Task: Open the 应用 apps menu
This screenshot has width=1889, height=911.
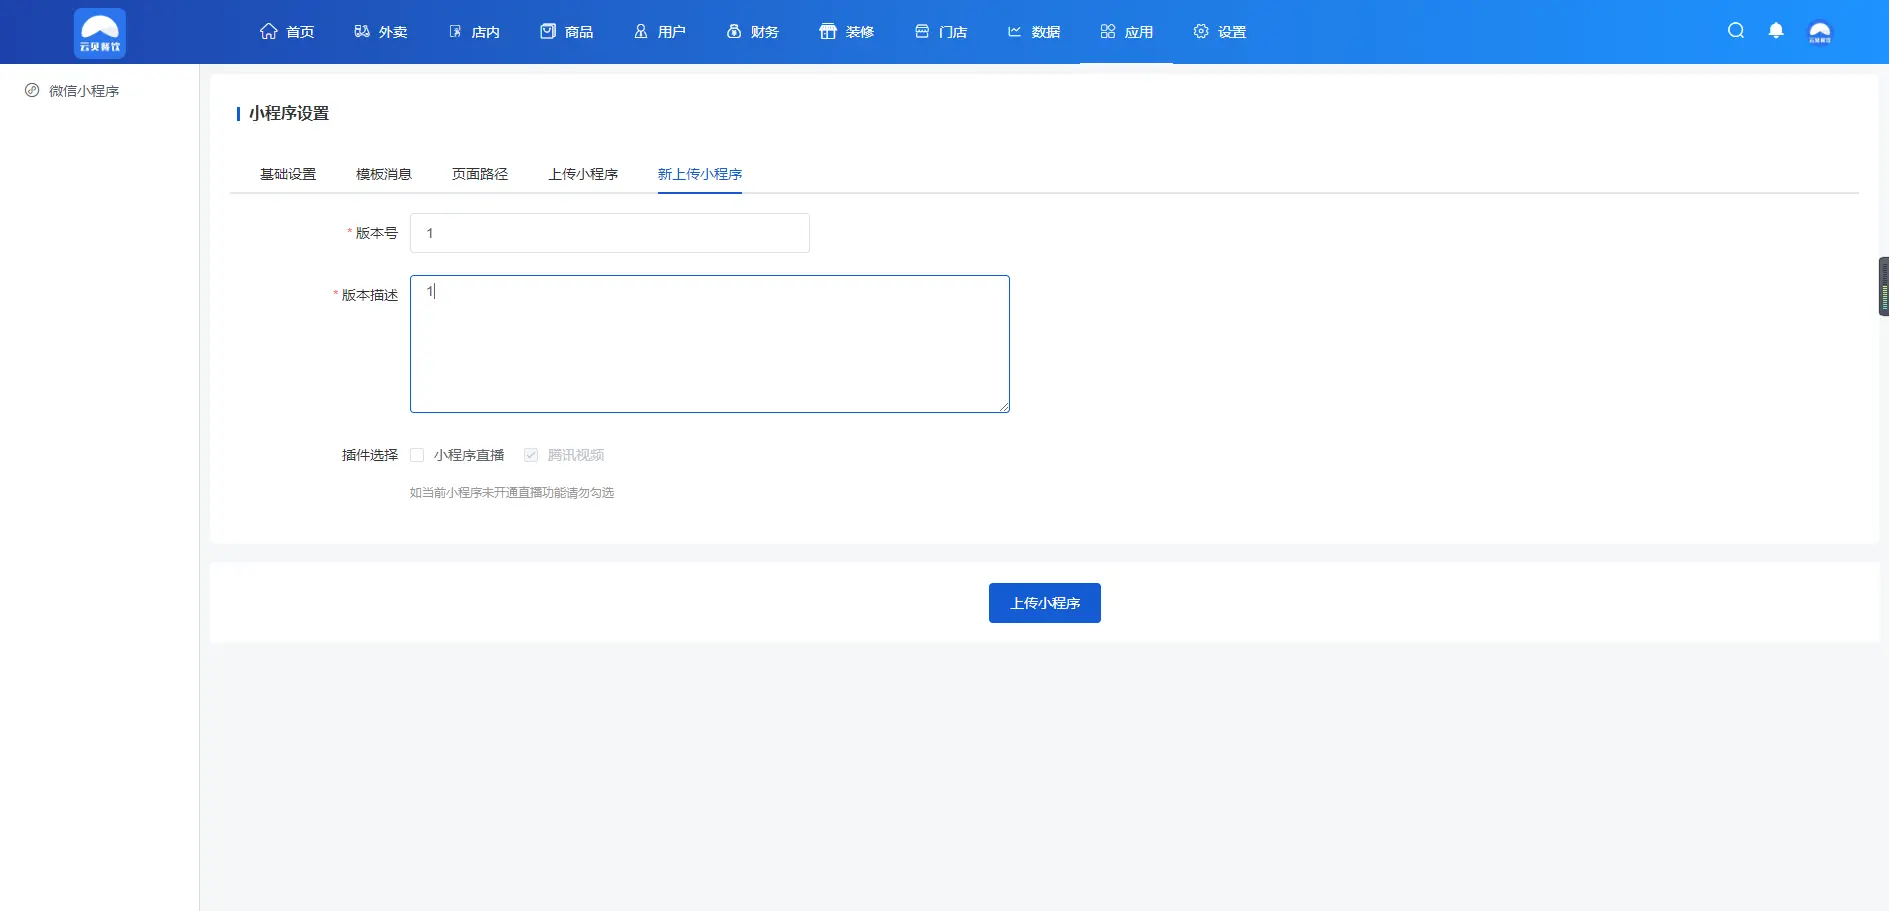Action: (x=1127, y=32)
